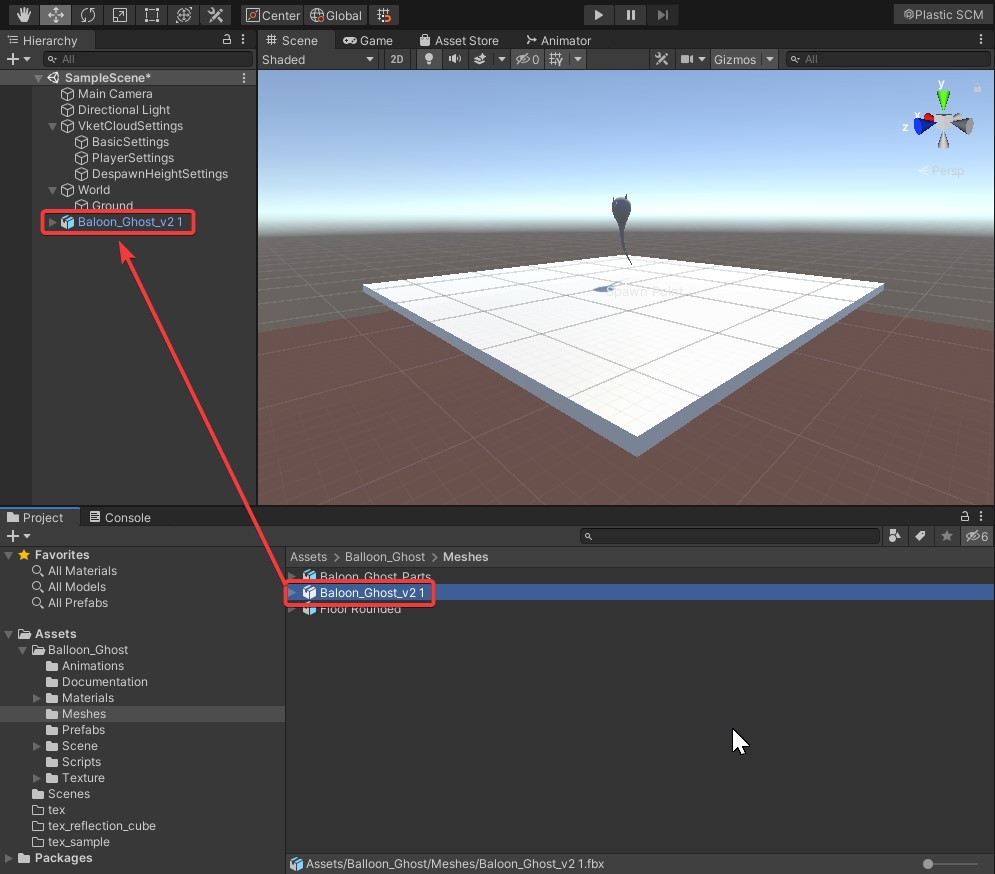Open the Shaded draw mode dropdown
995x874 pixels.
pos(317,60)
